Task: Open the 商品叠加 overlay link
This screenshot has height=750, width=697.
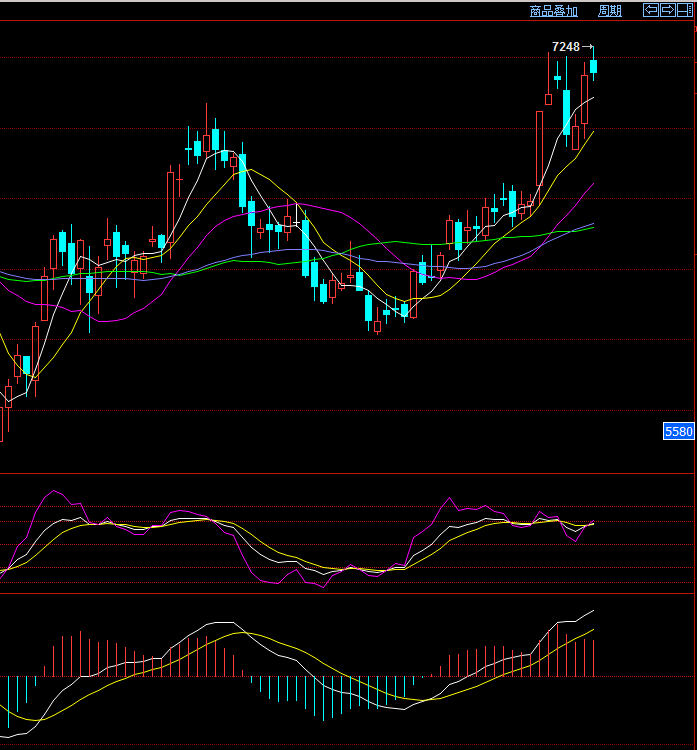Action: click(x=553, y=11)
